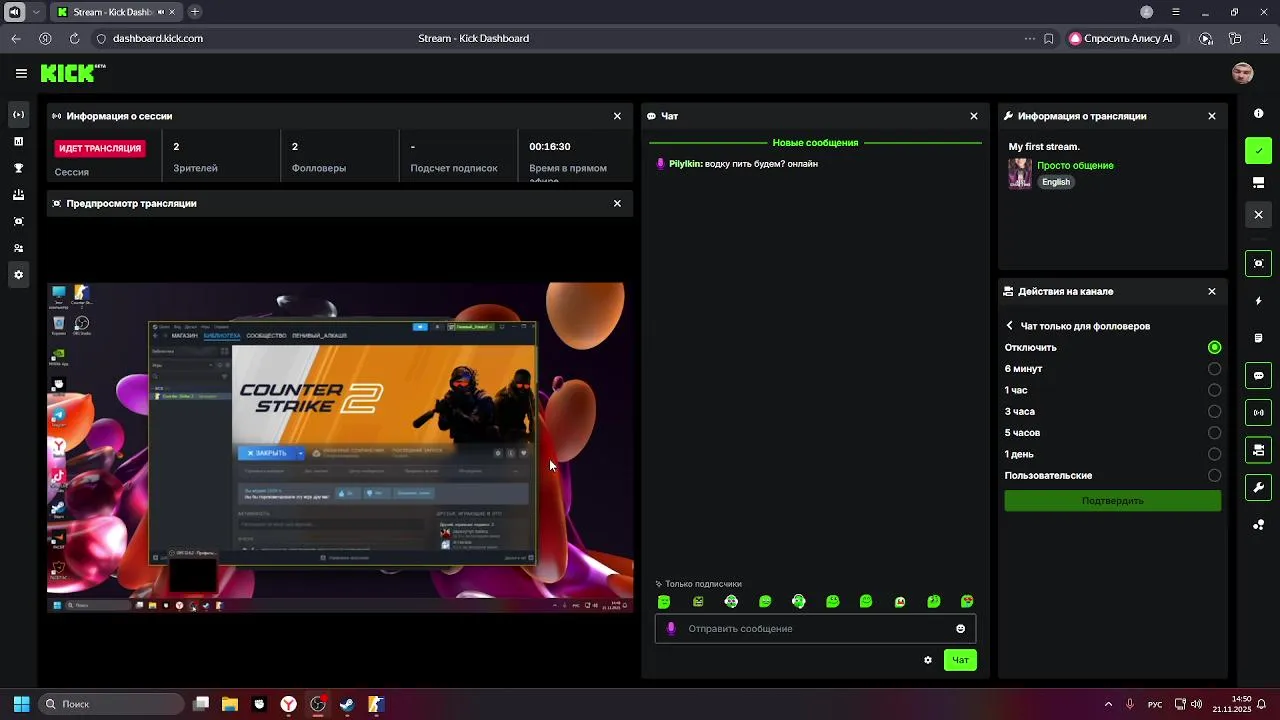This screenshot has width=1280, height=720.
Task: Click the green checkmark button in right toolbar
Action: tap(1258, 151)
